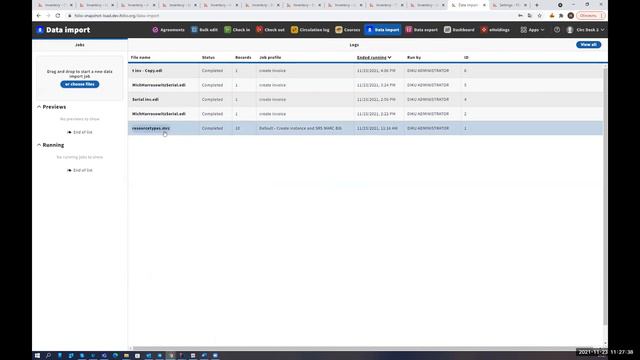
Task: Reload the page with browser refresh icon
Action: [x=58, y=16]
